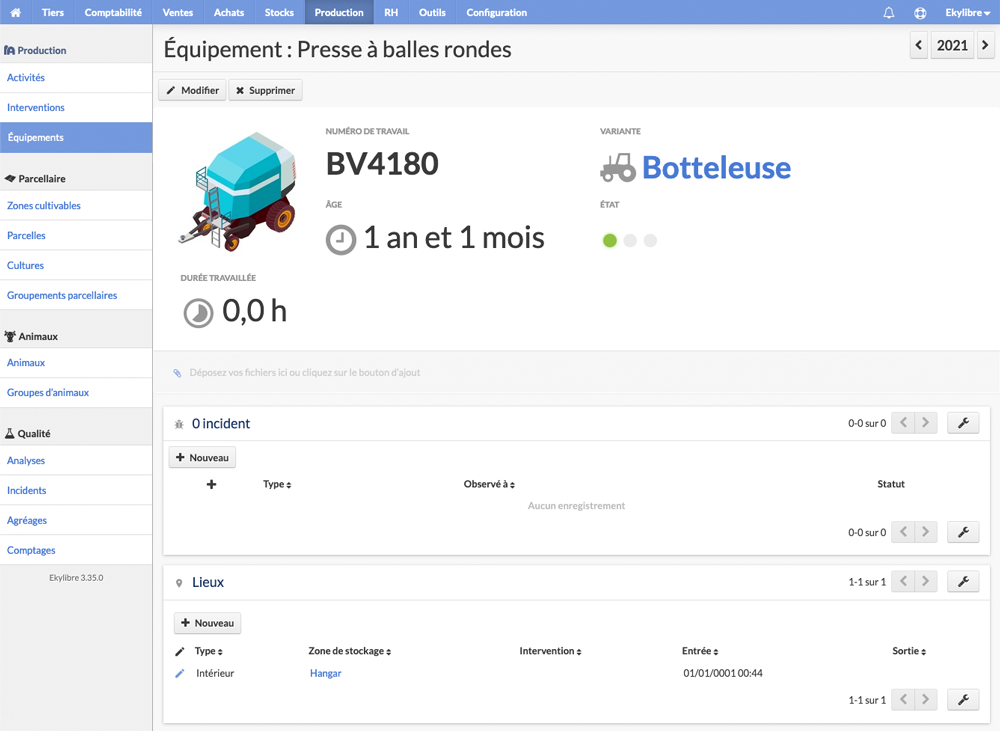Go to next page below incident table

point(926,532)
